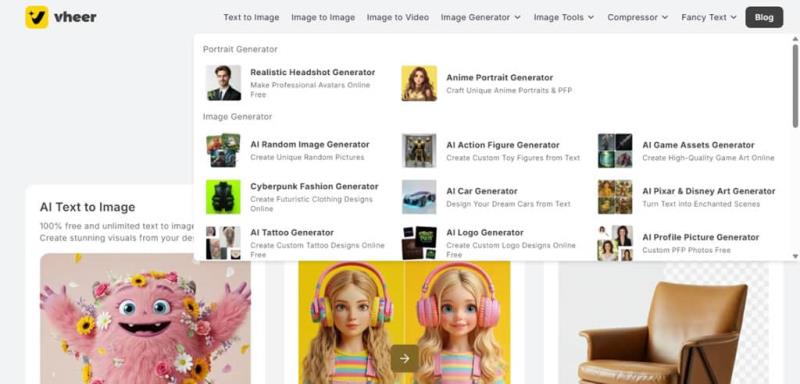Open the AI Tattoo Generator link
Screen dimensions: 800x384
[x=292, y=233]
